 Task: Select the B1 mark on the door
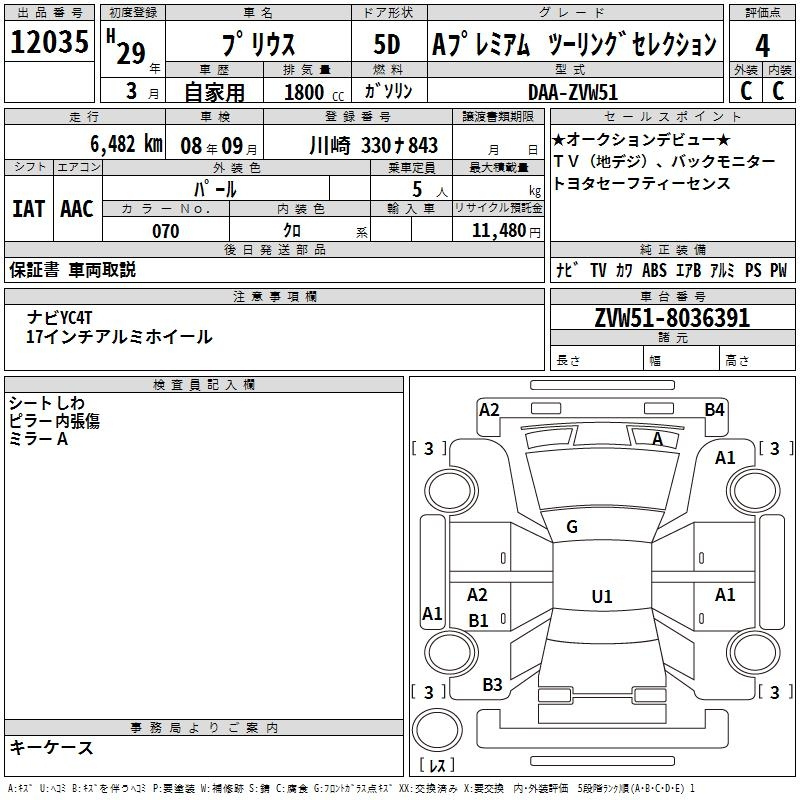(478, 620)
